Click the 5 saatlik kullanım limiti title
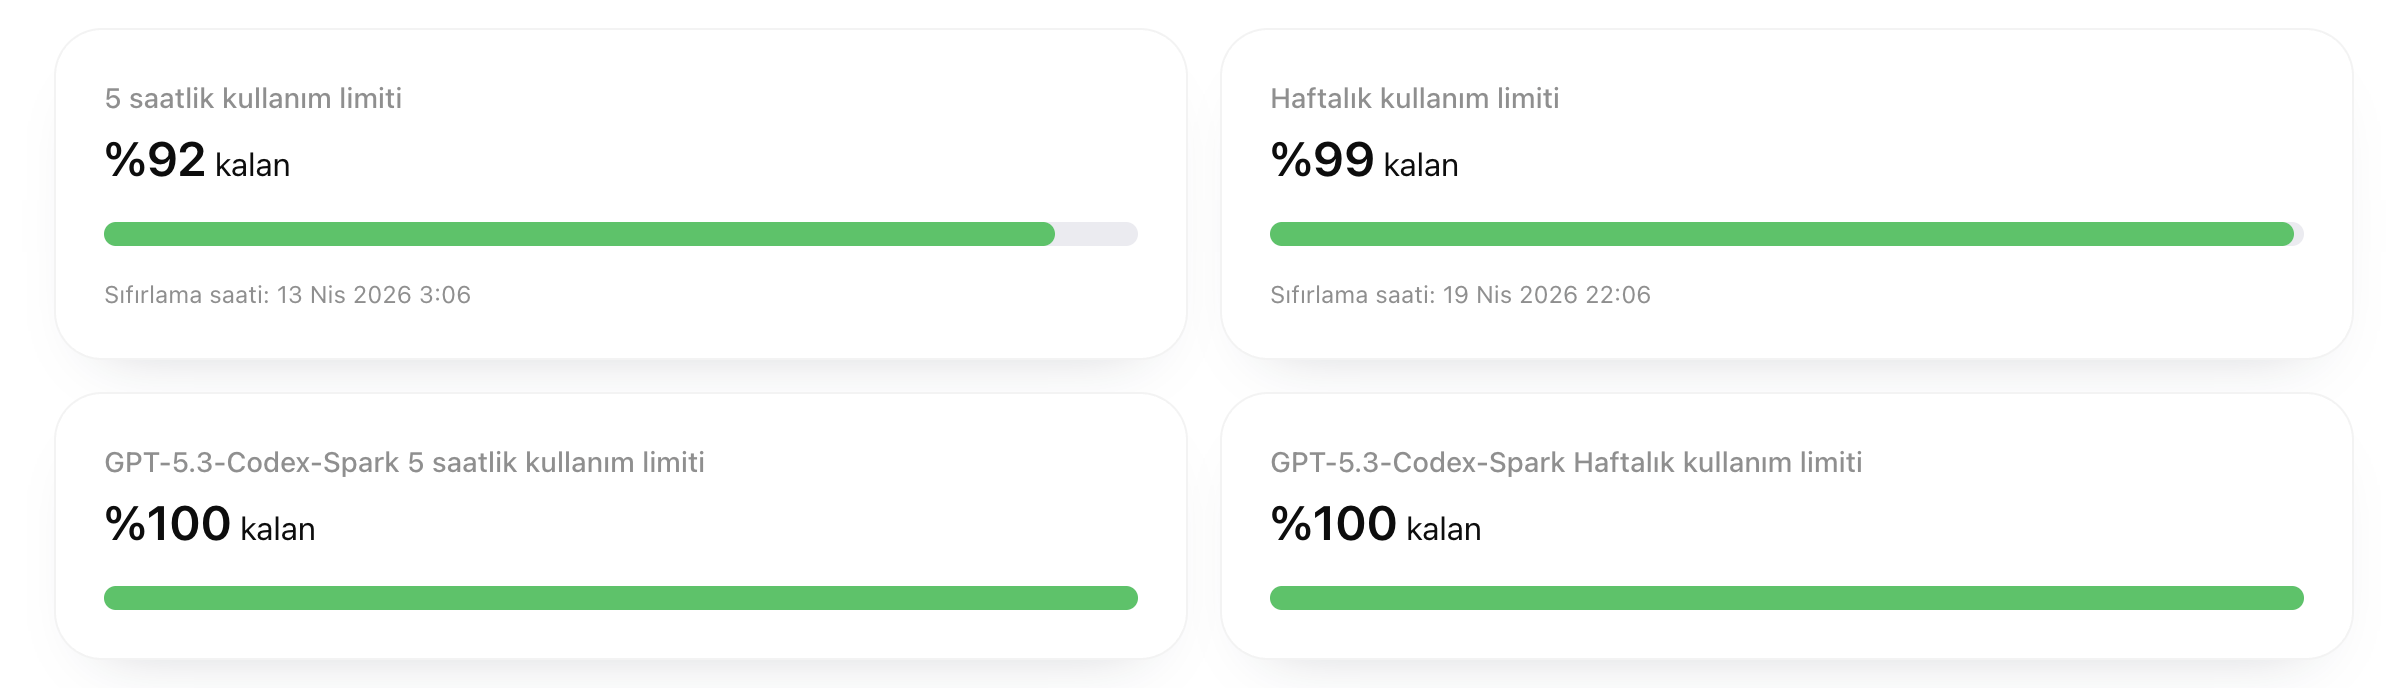 click(253, 98)
